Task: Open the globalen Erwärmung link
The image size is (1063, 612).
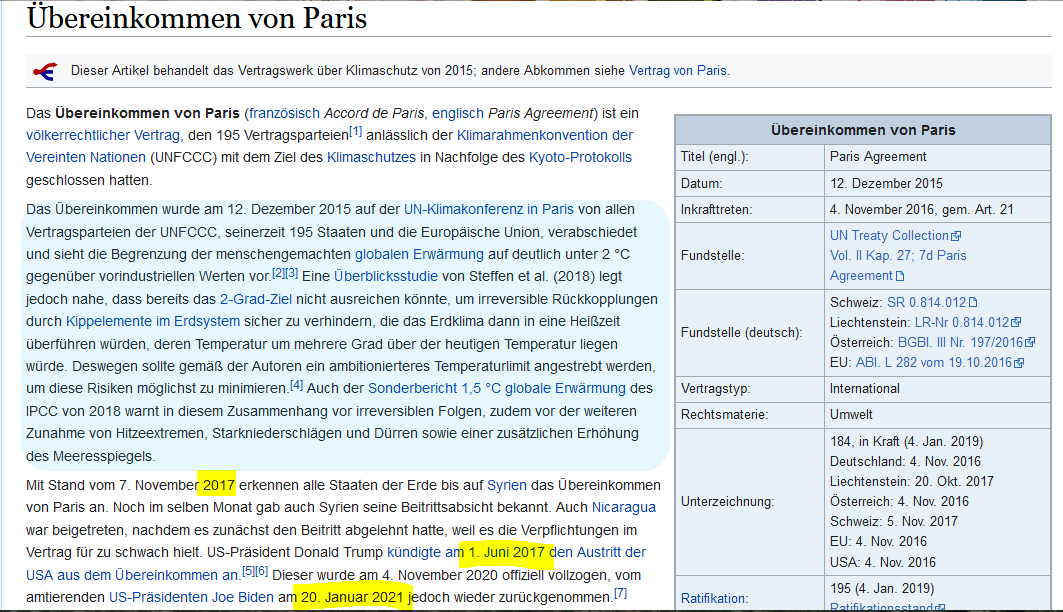Action: 419,254
